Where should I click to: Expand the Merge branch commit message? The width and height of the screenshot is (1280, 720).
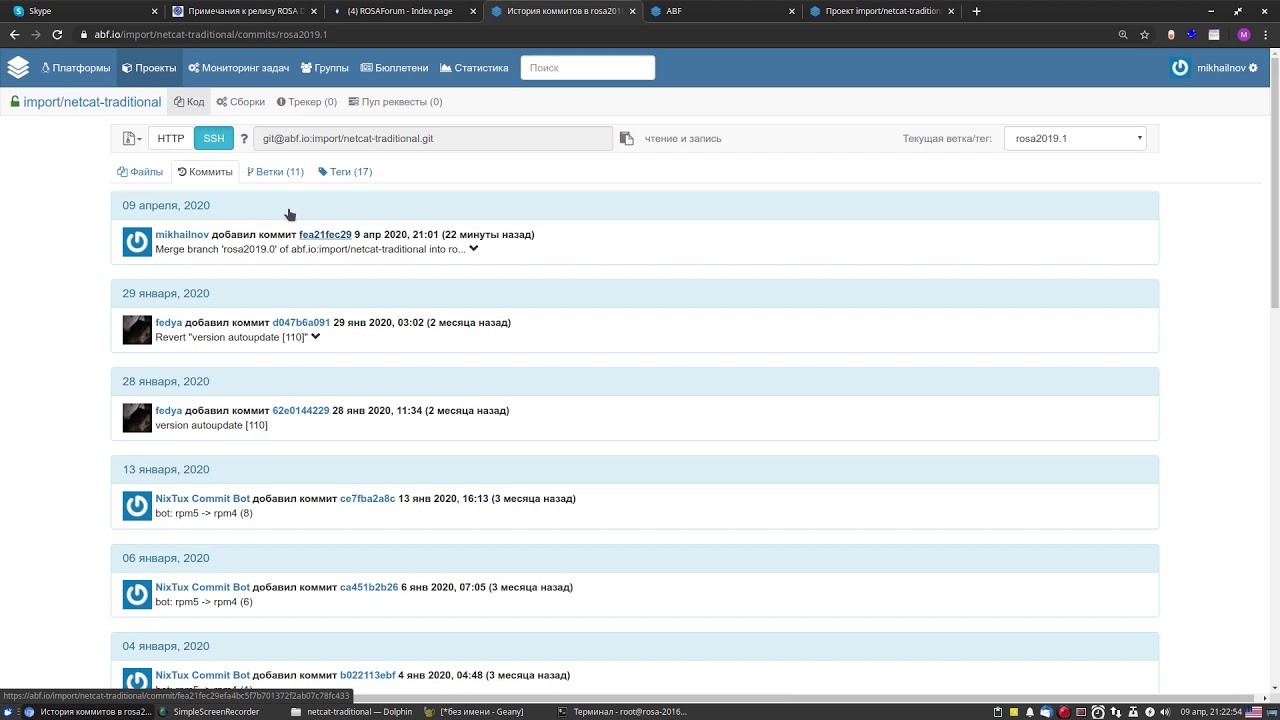[474, 249]
